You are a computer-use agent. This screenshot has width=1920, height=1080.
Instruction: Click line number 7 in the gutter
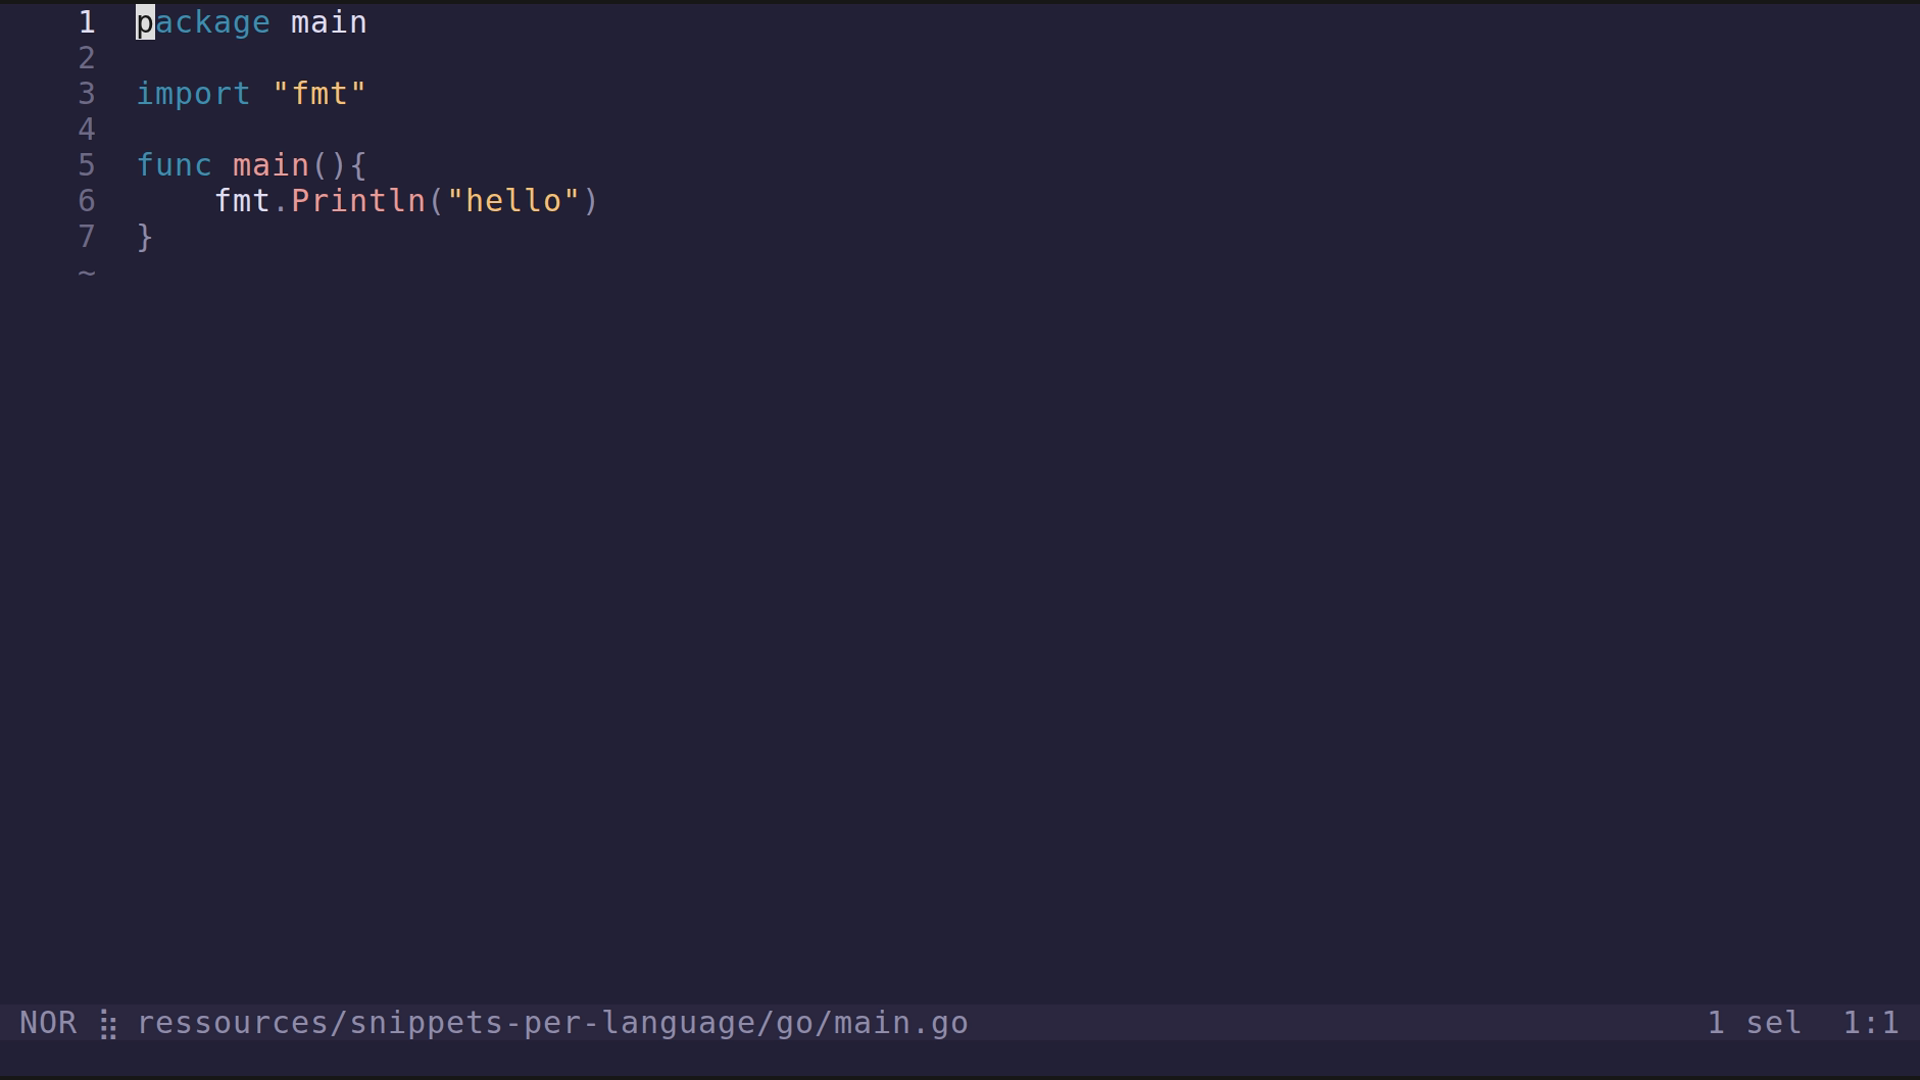click(x=87, y=237)
